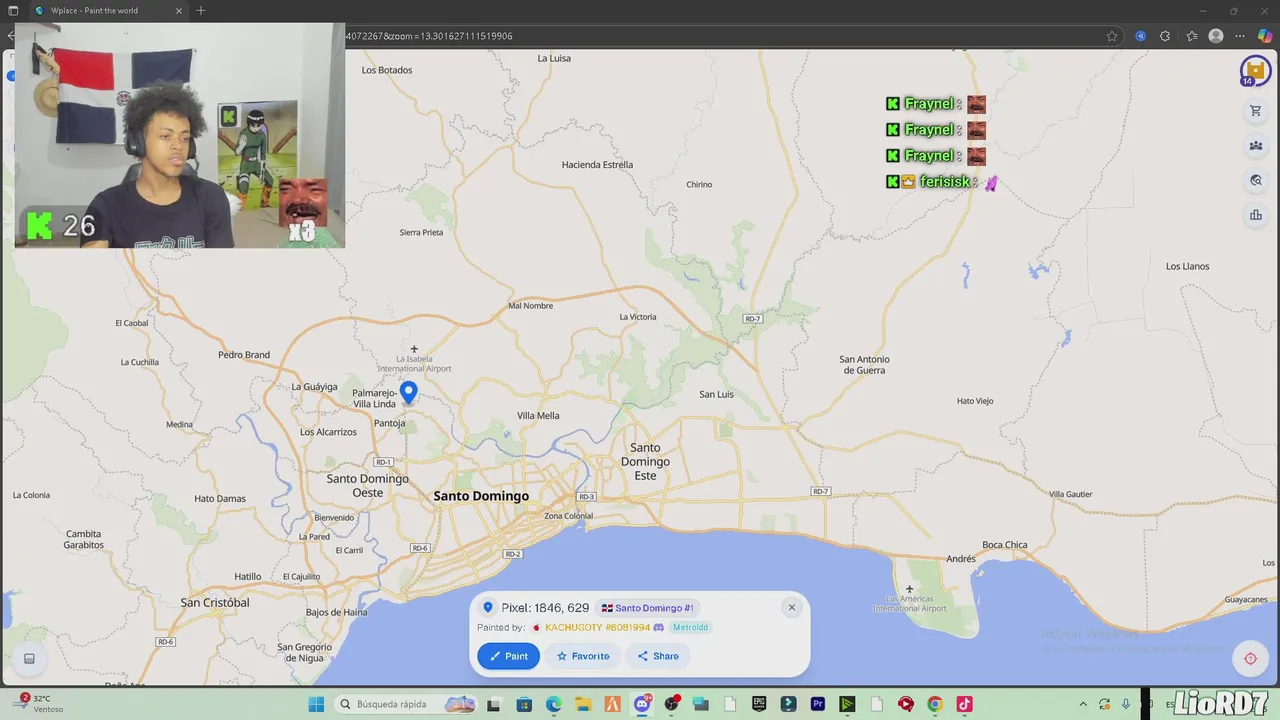This screenshot has width=1280, height=720.
Task: Open the weather widget showing 32°C
Action: tap(40, 703)
